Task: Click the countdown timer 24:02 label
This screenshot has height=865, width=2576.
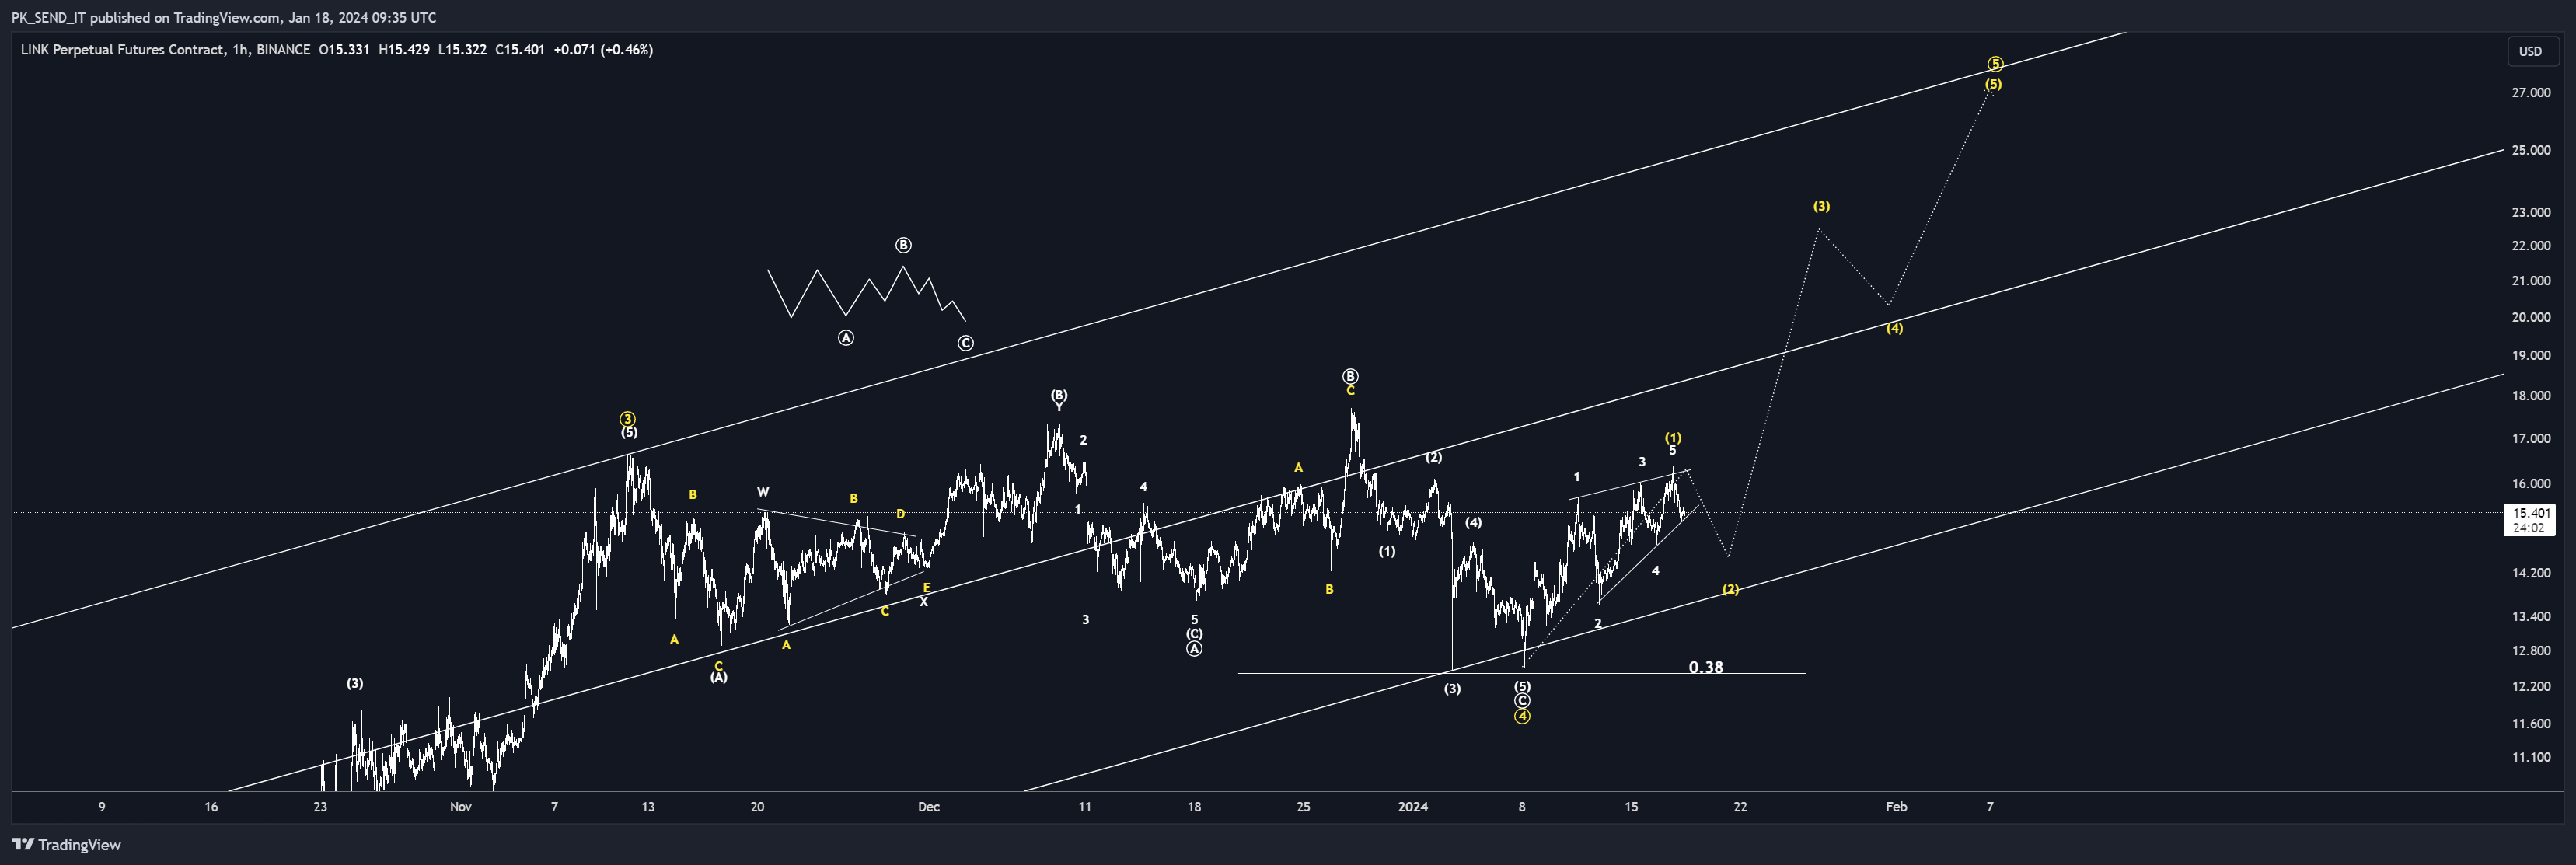Action: 2529,528
